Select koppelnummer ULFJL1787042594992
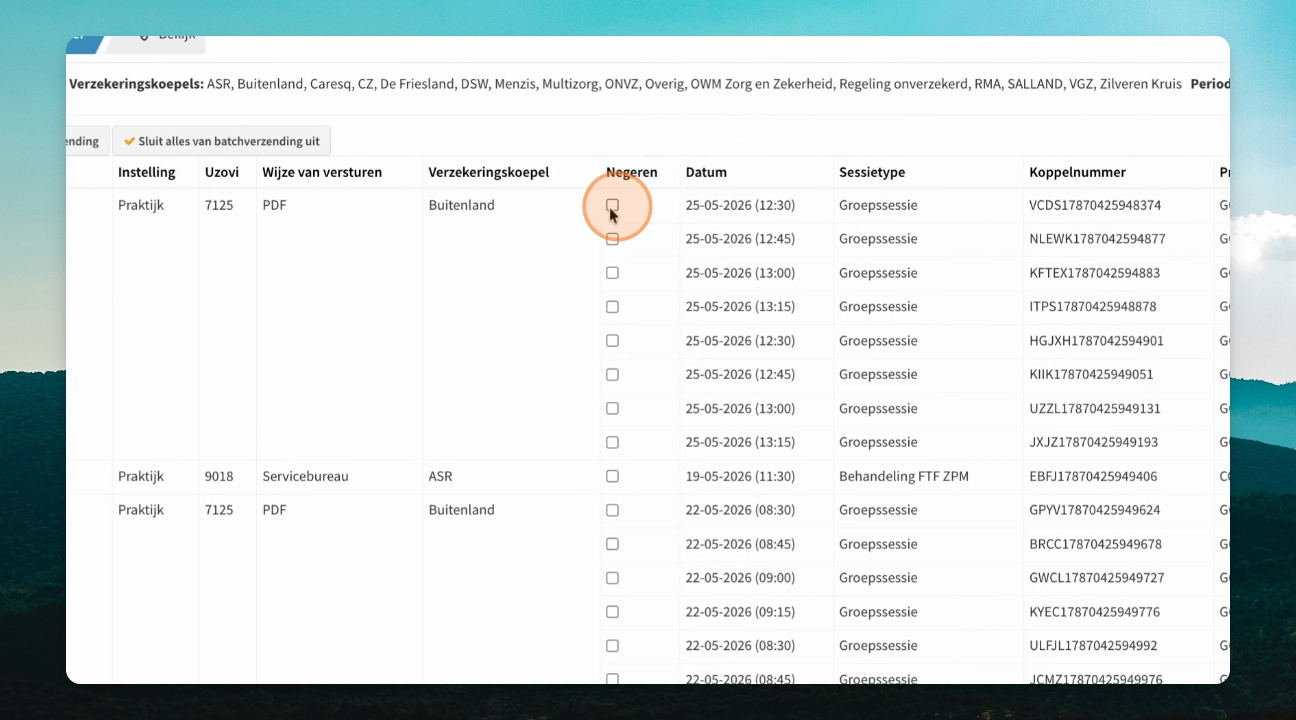Image resolution: width=1296 pixels, height=720 pixels. 1094,646
